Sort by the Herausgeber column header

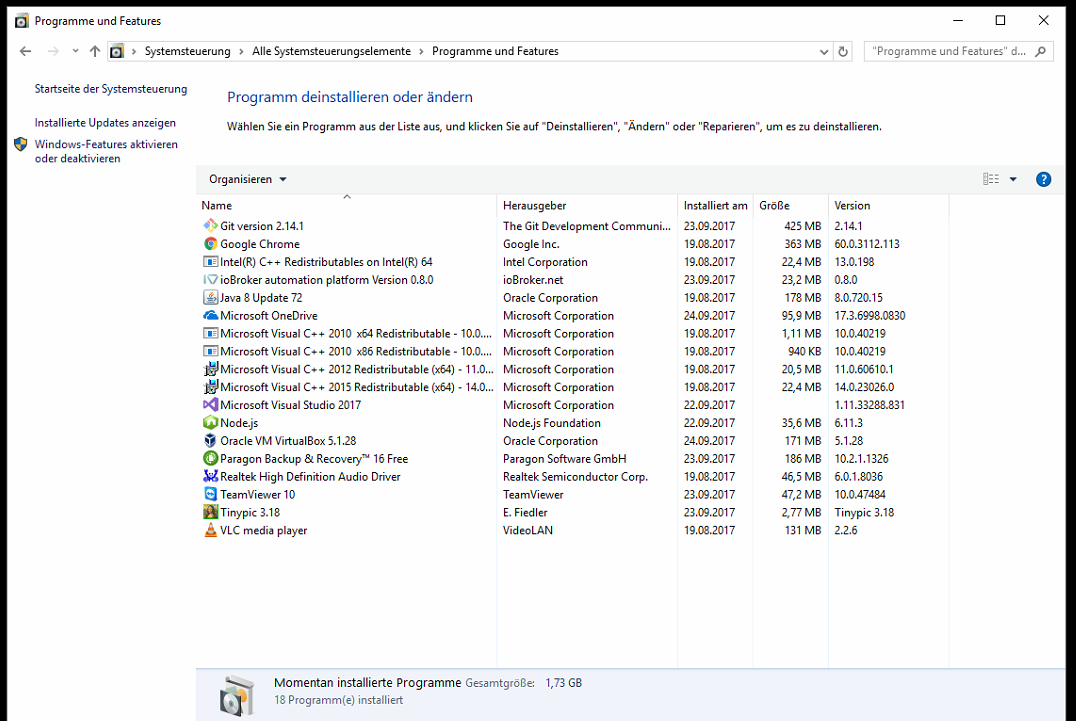(587, 205)
